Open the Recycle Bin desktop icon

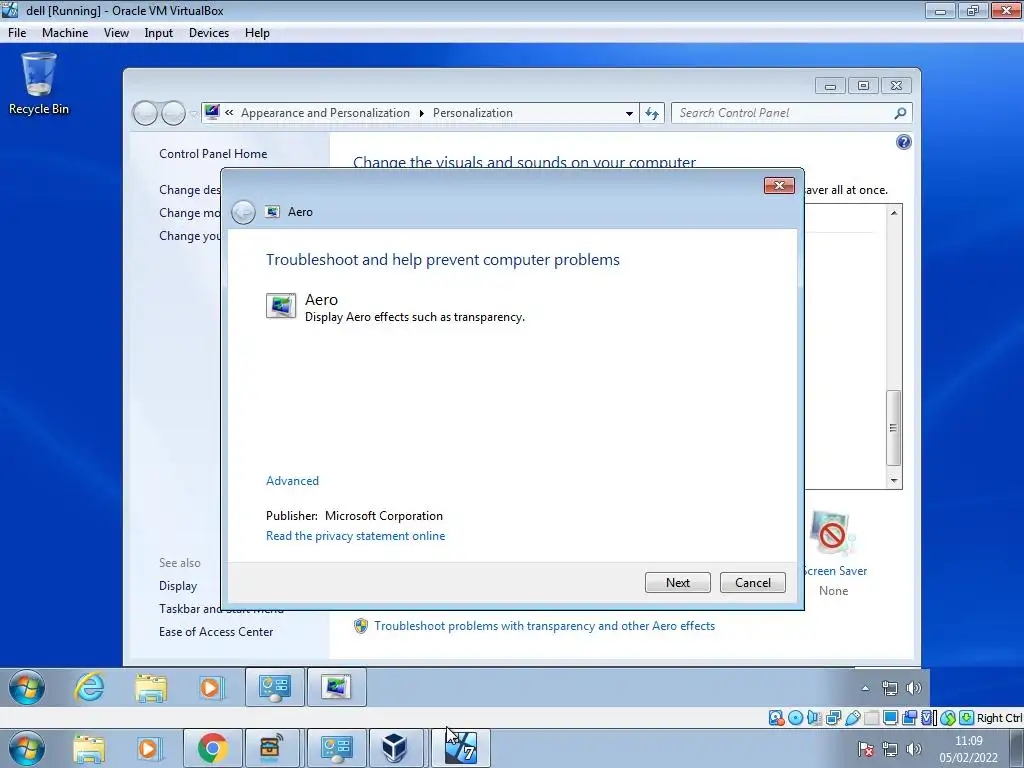pyautogui.click(x=39, y=84)
